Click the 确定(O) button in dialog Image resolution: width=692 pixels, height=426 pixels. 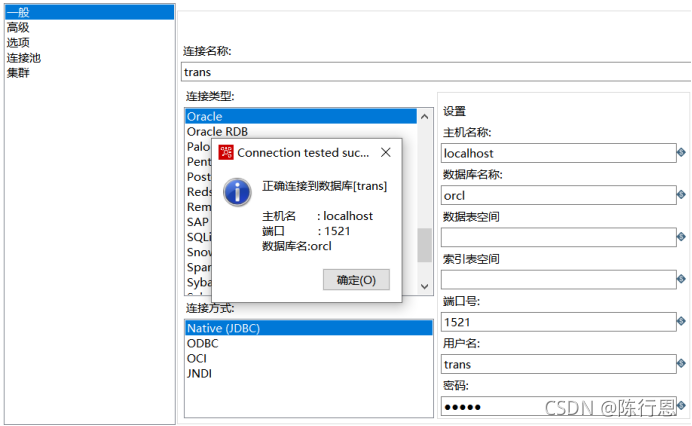[356, 280]
